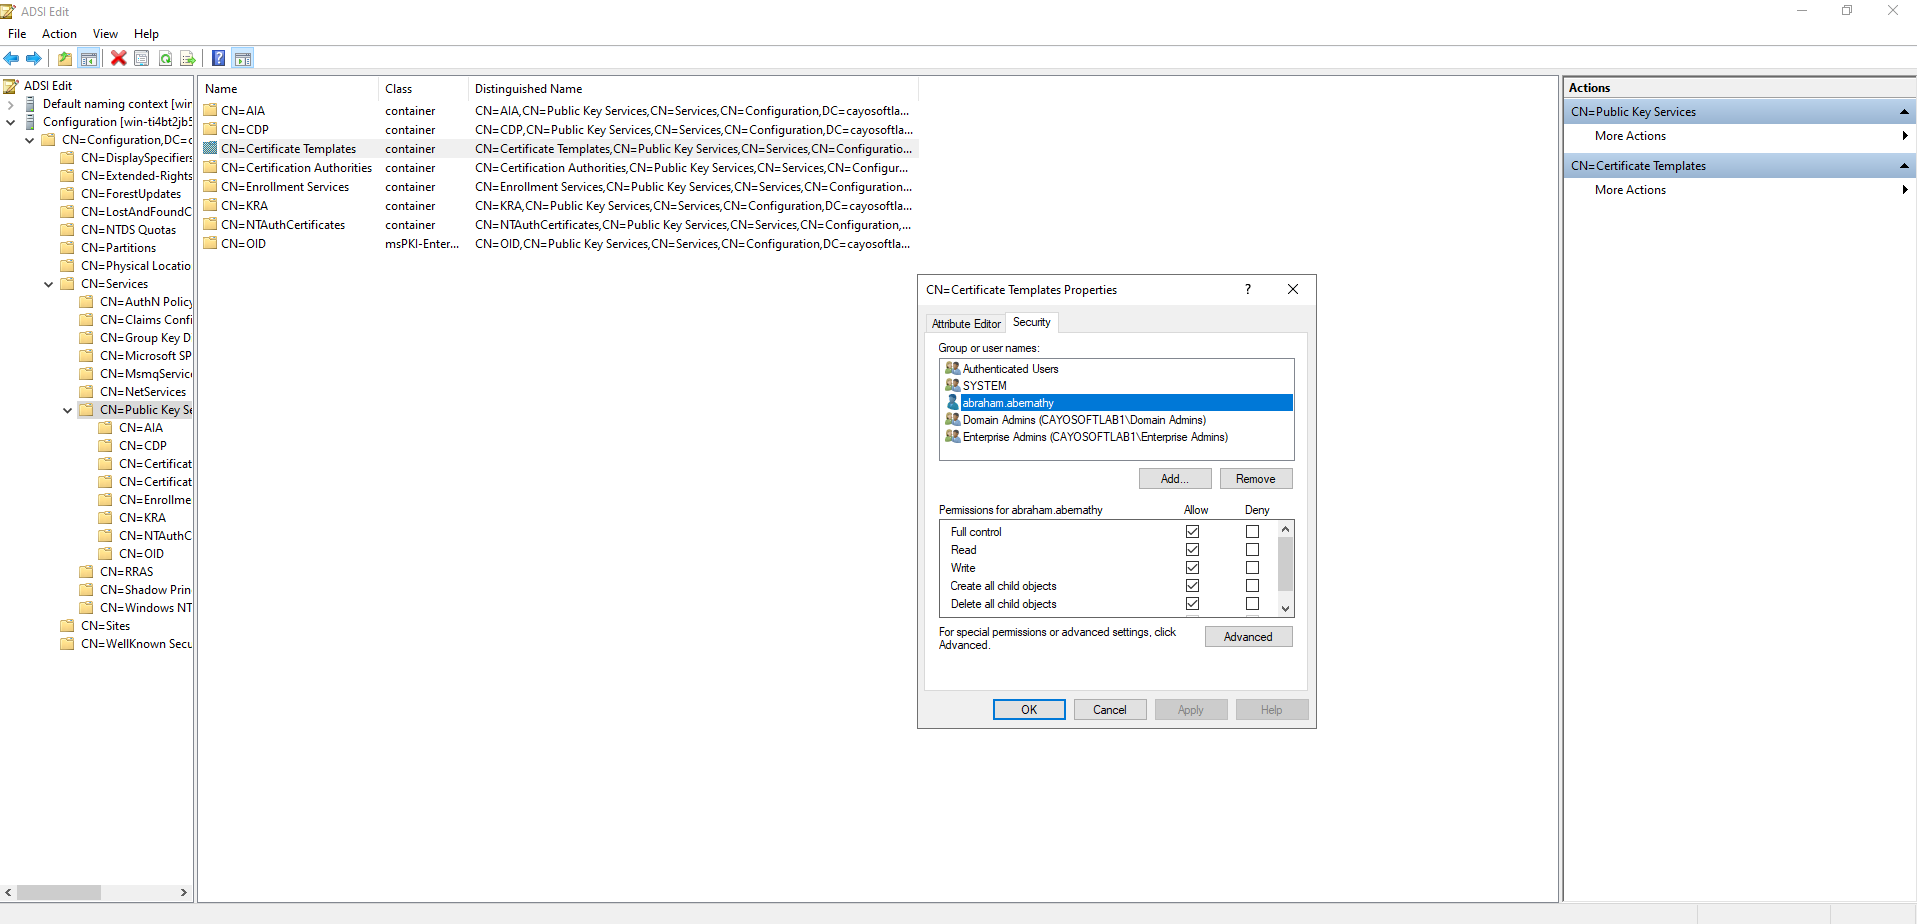Click the Export List icon

188,58
